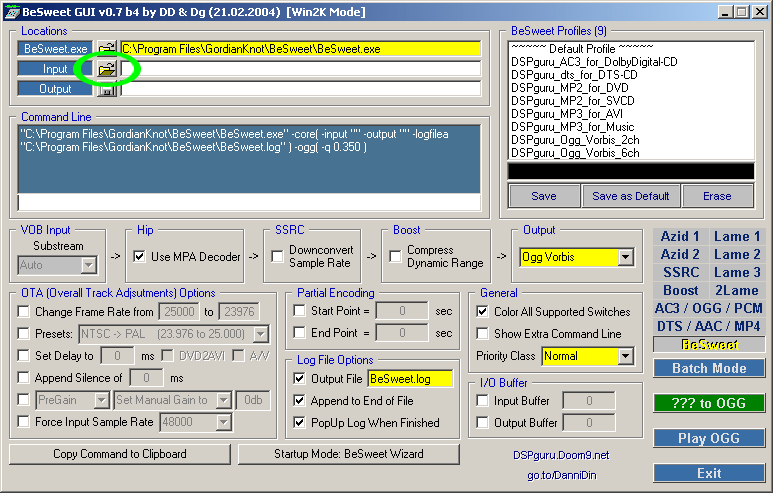Toggle partial encoding End Point checkbox
The width and height of the screenshot is (773, 493).
coord(299,333)
